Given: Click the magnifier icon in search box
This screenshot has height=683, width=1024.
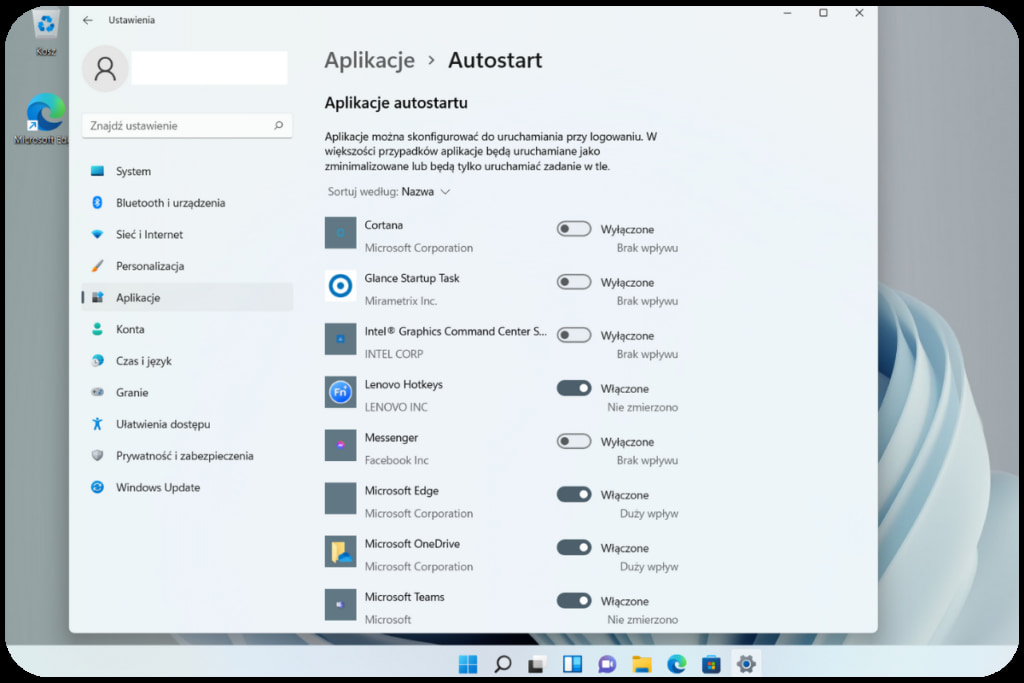Looking at the screenshot, I should pos(279,125).
